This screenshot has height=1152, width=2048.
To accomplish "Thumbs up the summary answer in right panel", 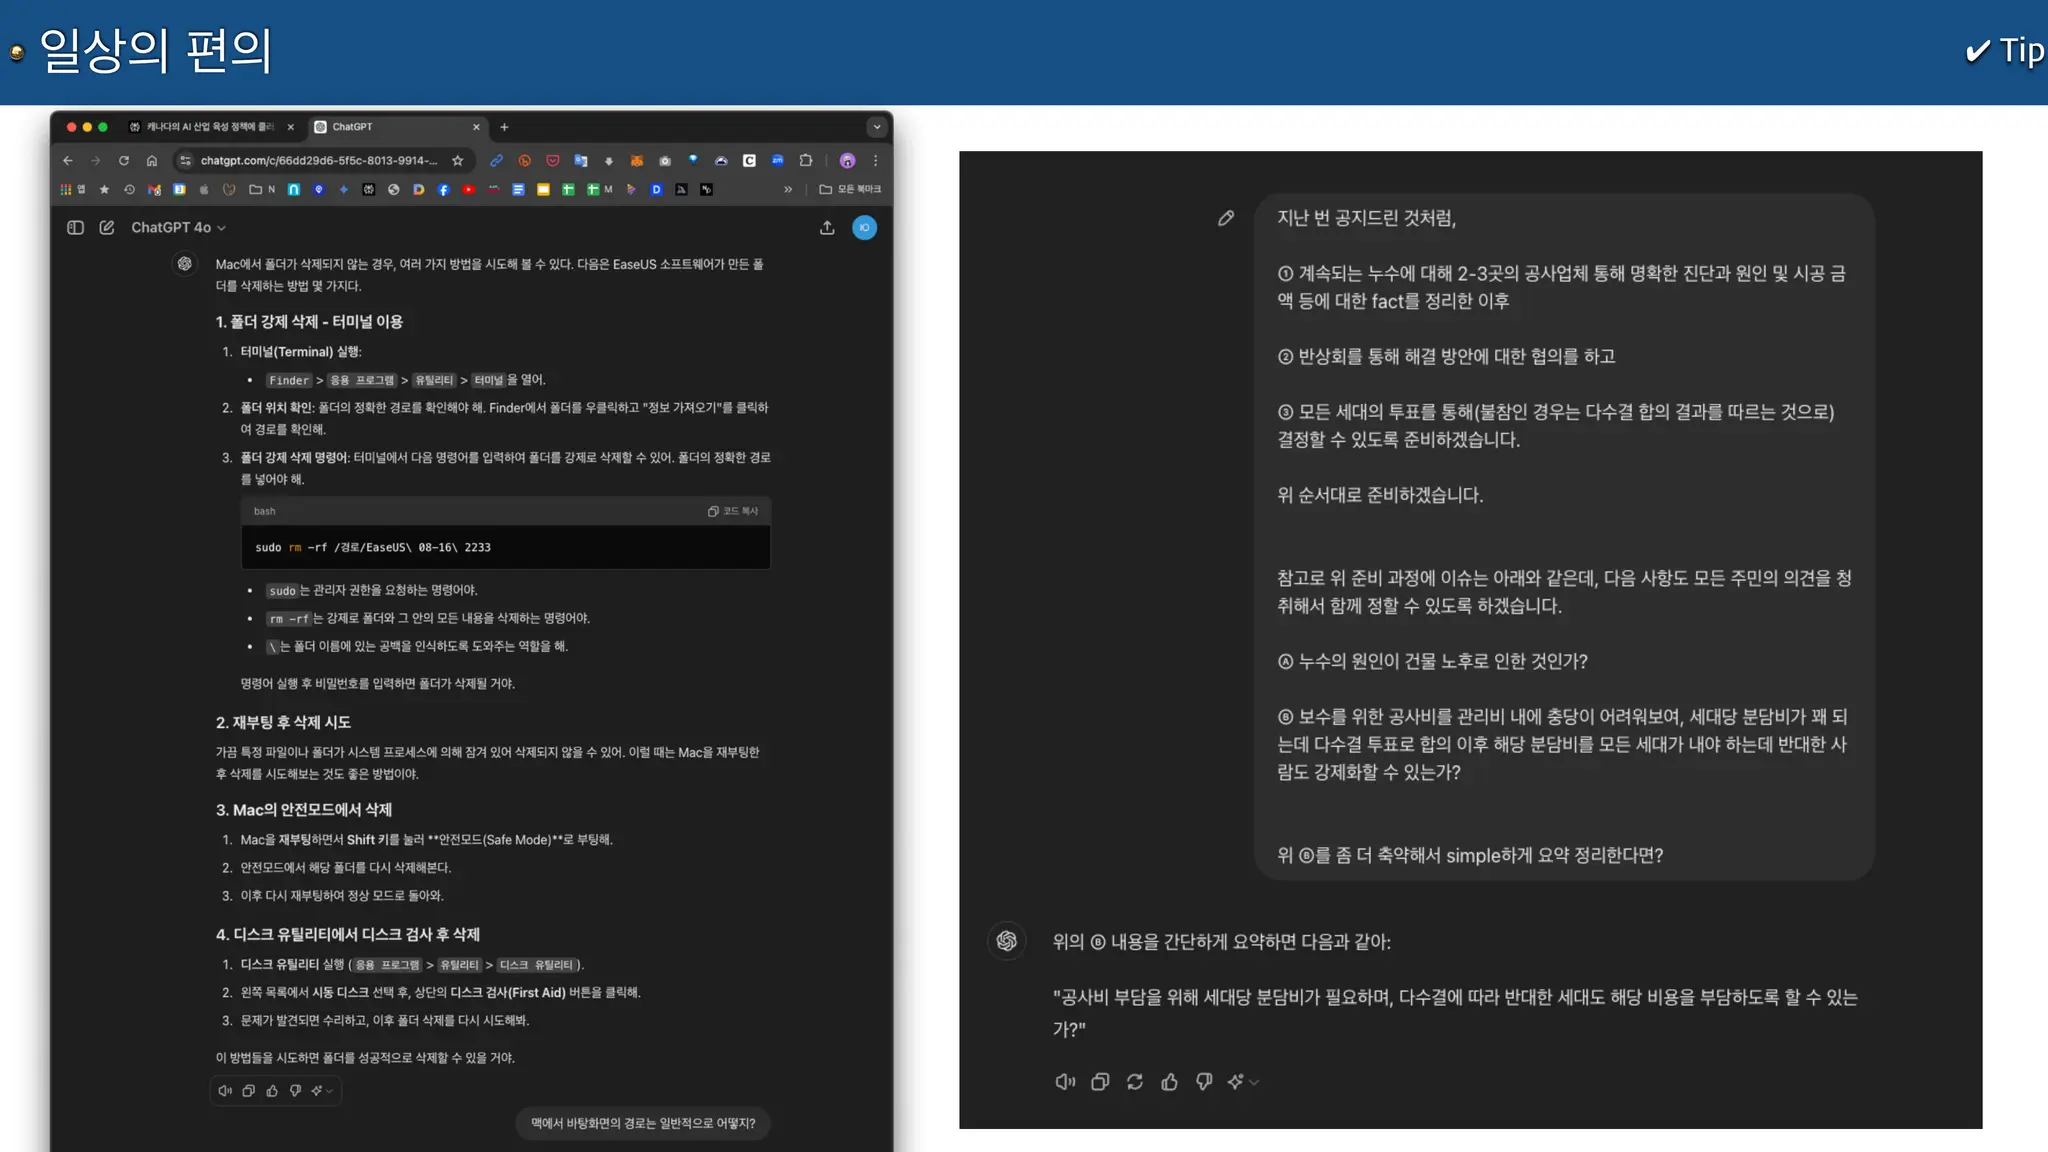I will tap(1169, 1081).
